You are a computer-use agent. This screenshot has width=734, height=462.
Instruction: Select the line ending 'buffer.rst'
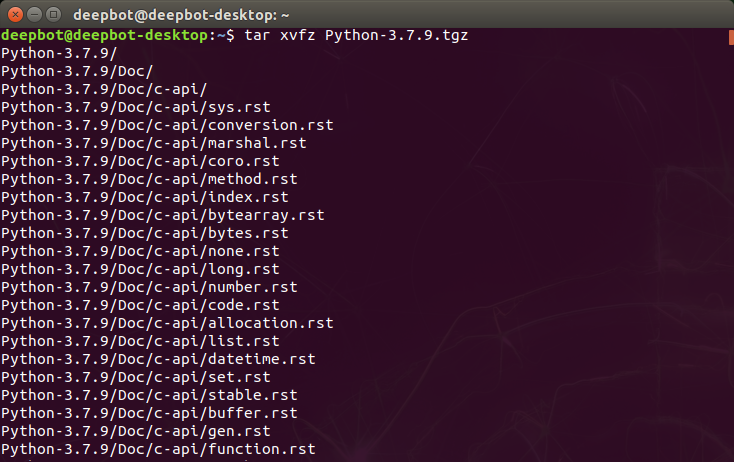click(149, 413)
